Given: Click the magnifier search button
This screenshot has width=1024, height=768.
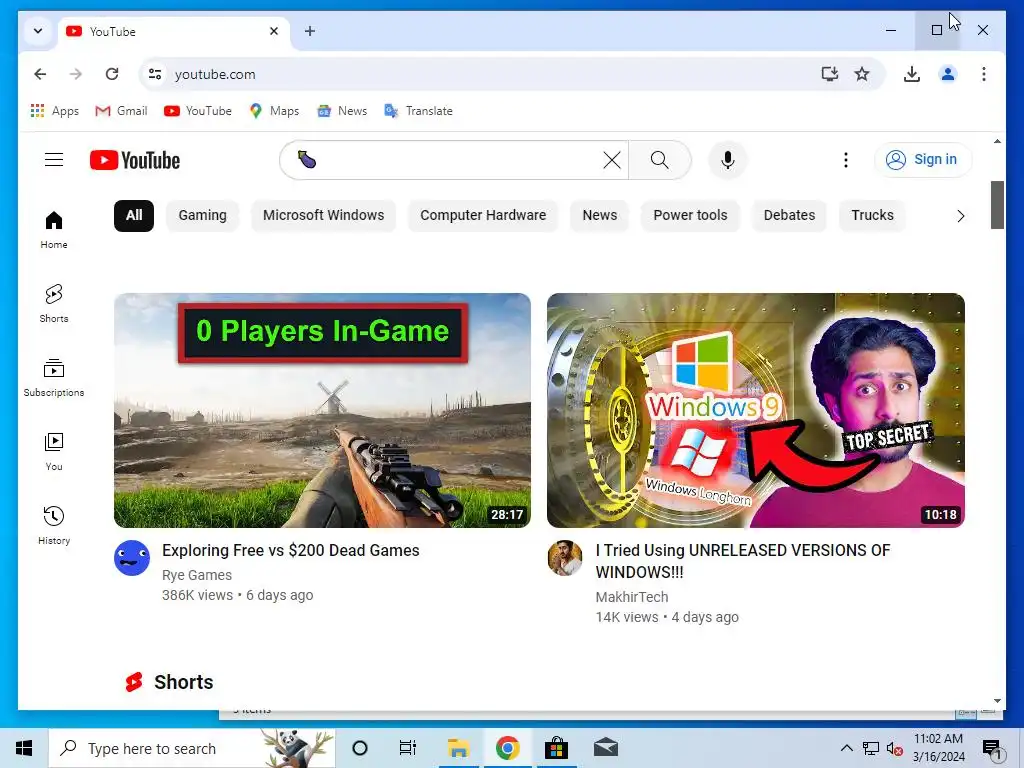Looking at the screenshot, I should (x=660, y=160).
